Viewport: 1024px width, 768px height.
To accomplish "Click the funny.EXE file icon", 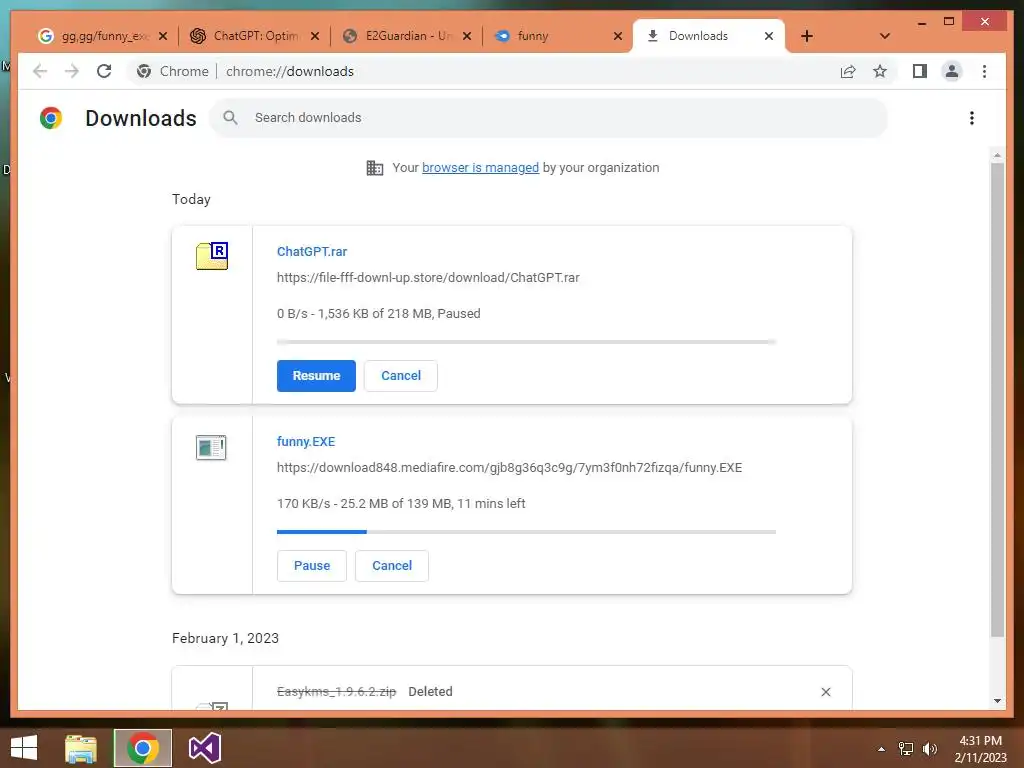I will (x=211, y=447).
